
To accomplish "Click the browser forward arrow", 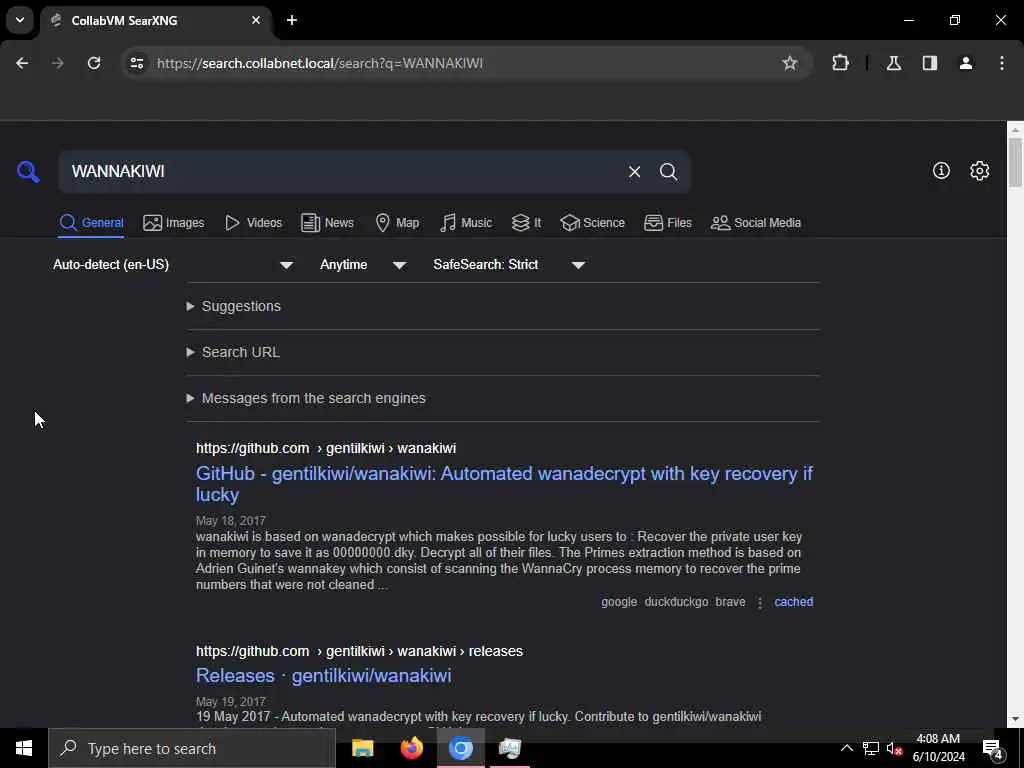I will pyautogui.click(x=57, y=63).
